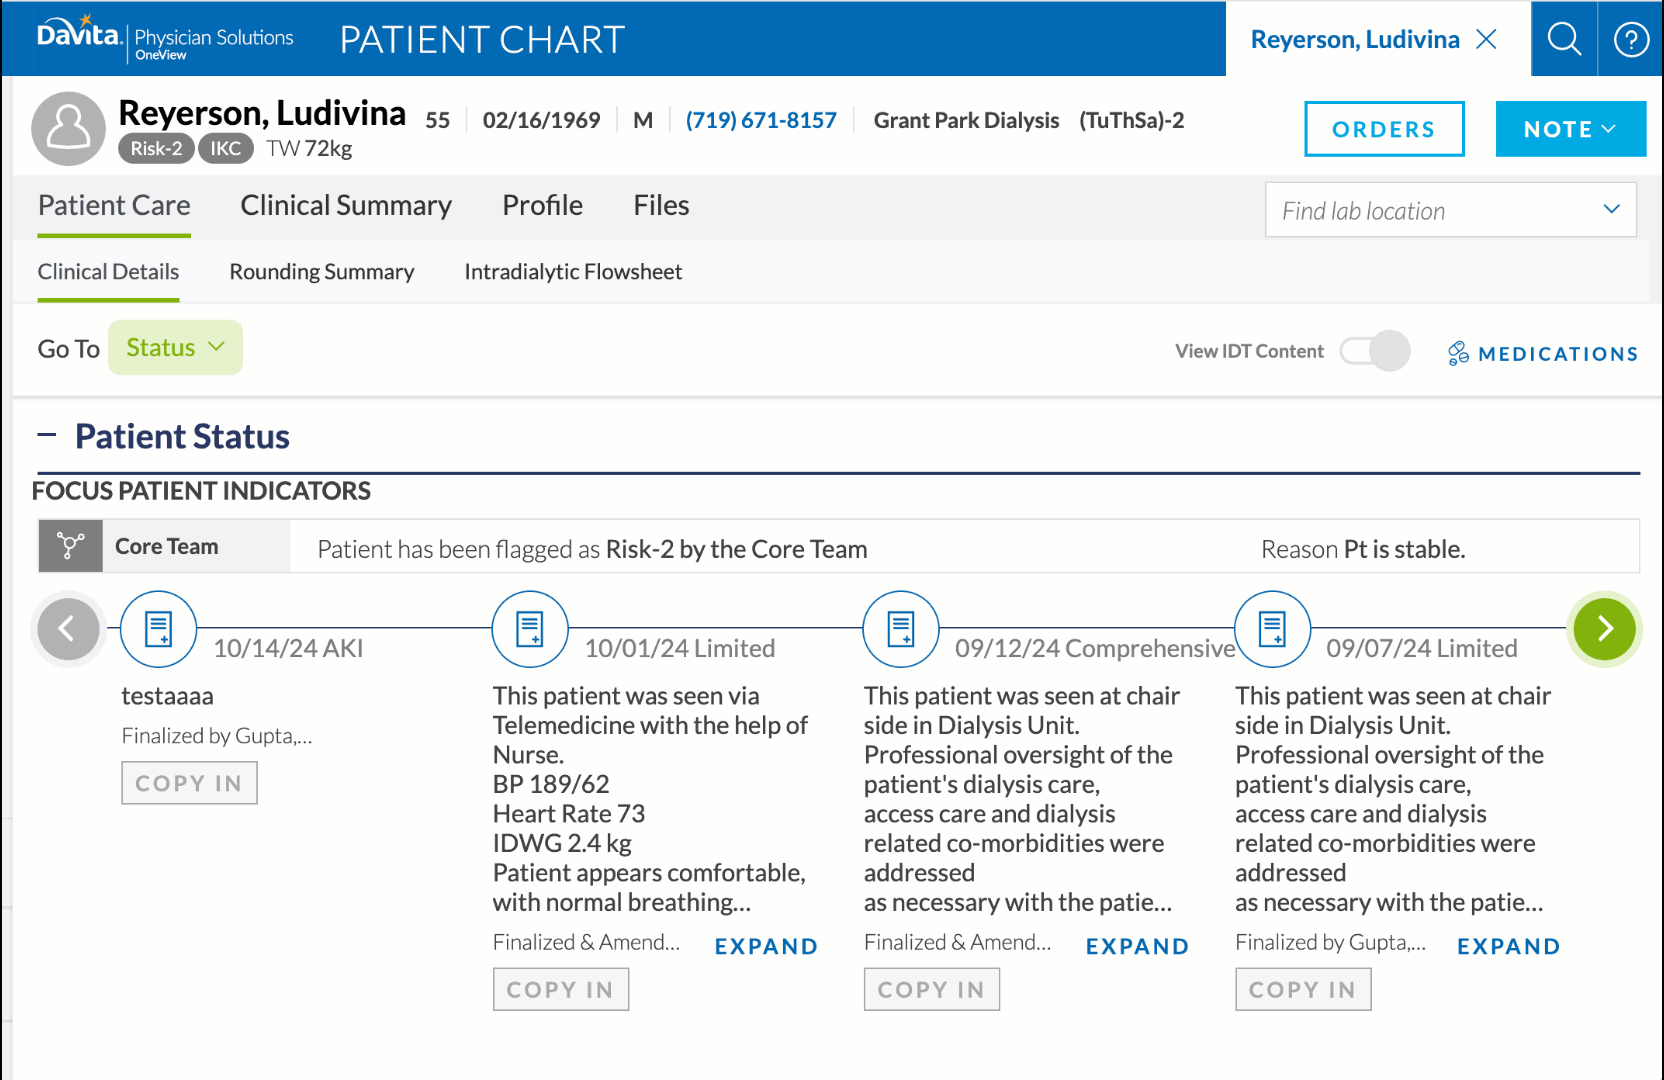Click the '10/14/24 AKI' date label
The height and width of the screenshot is (1080, 1664).
(288, 648)
